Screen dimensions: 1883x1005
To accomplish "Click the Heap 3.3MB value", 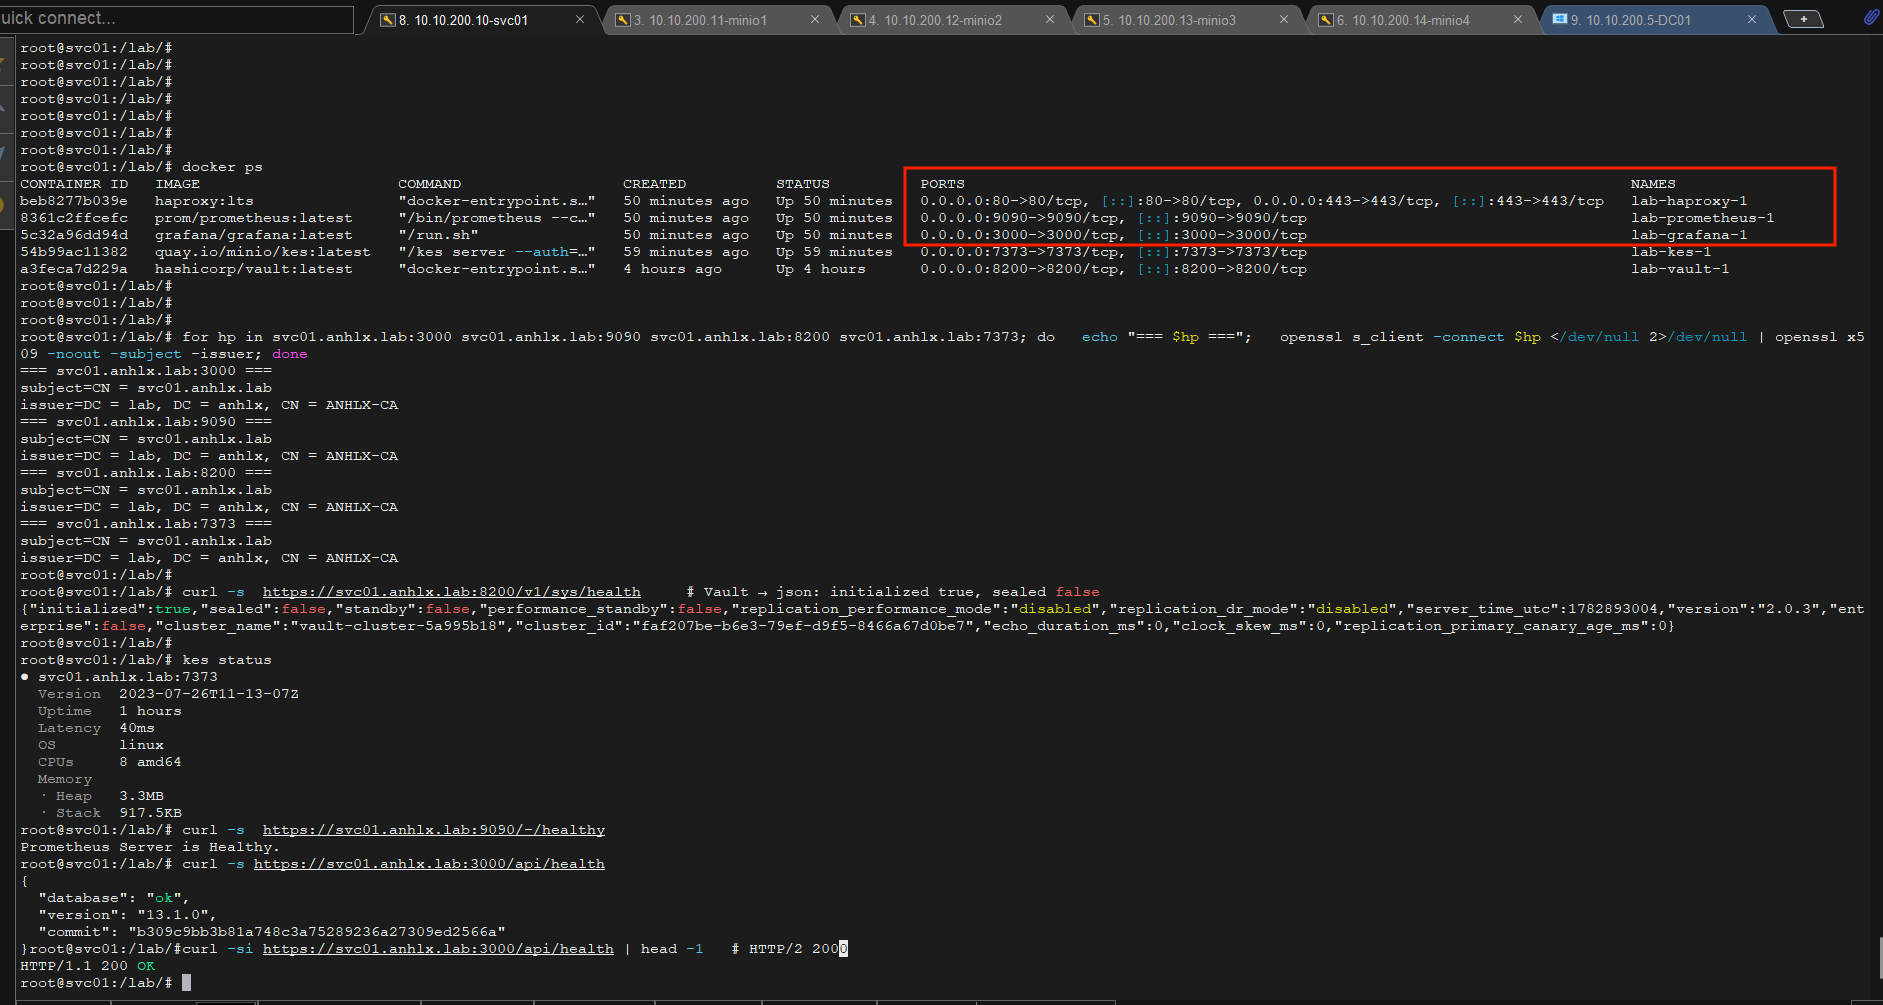I will coord(142,796).
